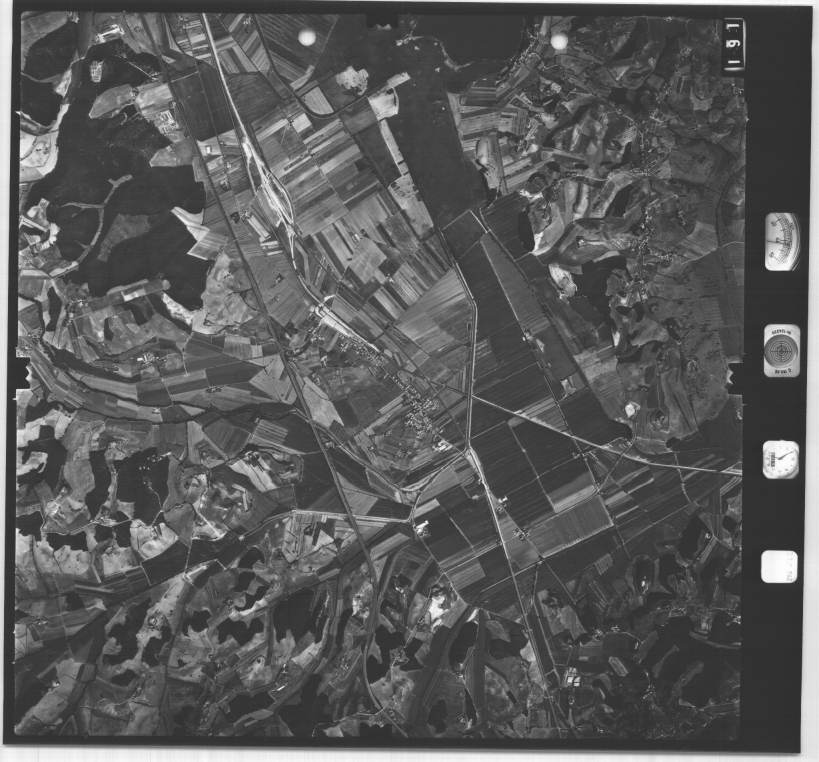Viewport: 819px width, 762px height.
Task: Select the junction where the straight roads converge
Action: pyautogui.click(x=468, y=446)
